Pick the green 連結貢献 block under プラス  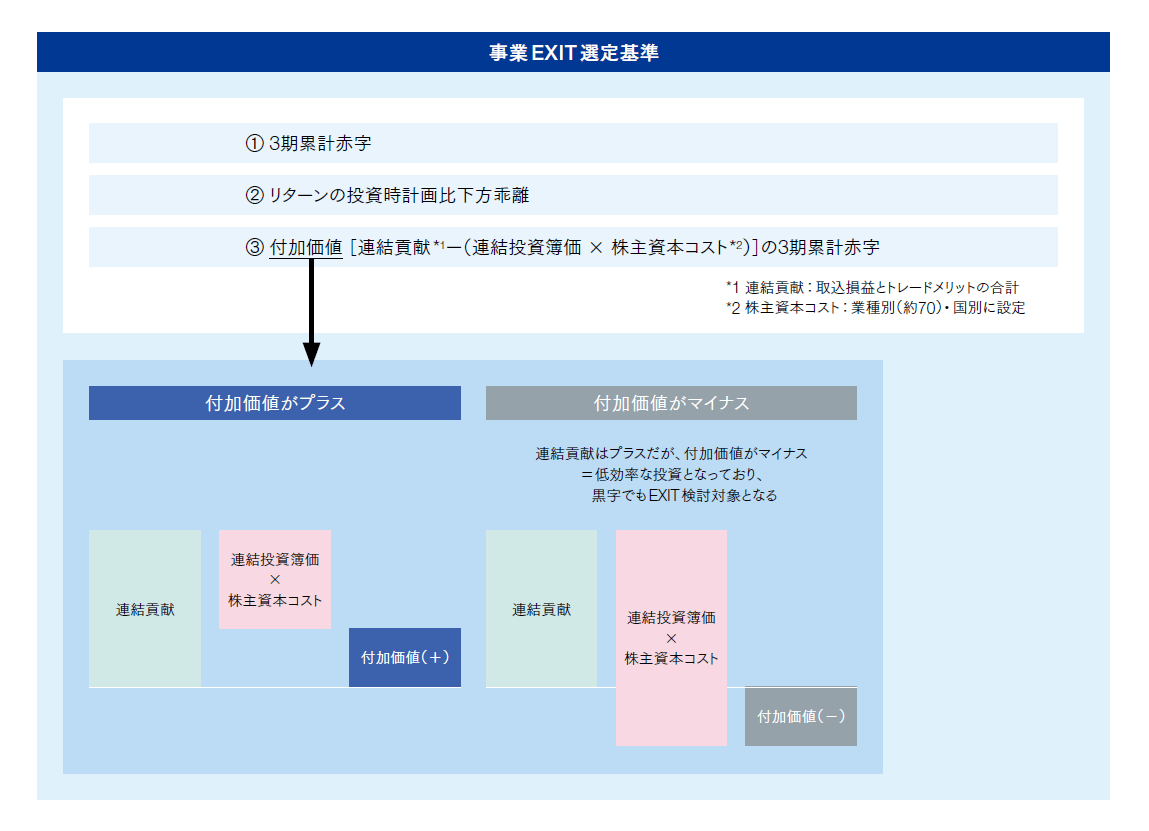point(145,609)
